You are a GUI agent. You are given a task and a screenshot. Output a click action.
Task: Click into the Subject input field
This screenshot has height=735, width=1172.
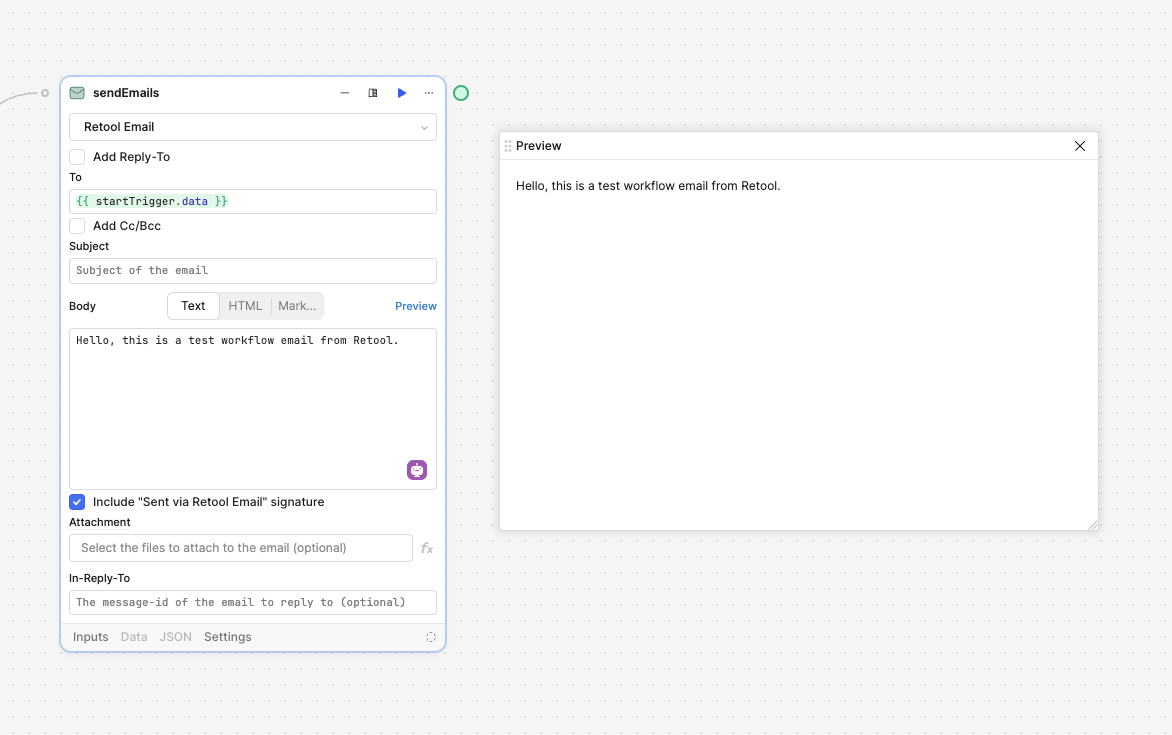click(x=253, y=271)
